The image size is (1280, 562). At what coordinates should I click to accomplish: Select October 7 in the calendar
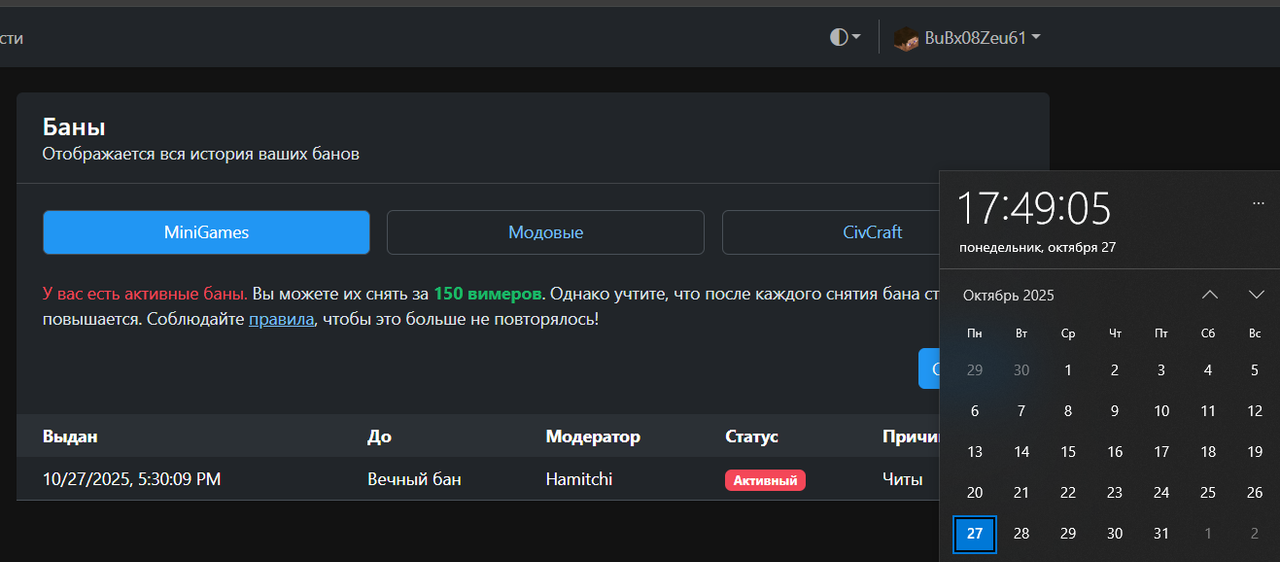pyautogui.click(x=1021, y=411)
